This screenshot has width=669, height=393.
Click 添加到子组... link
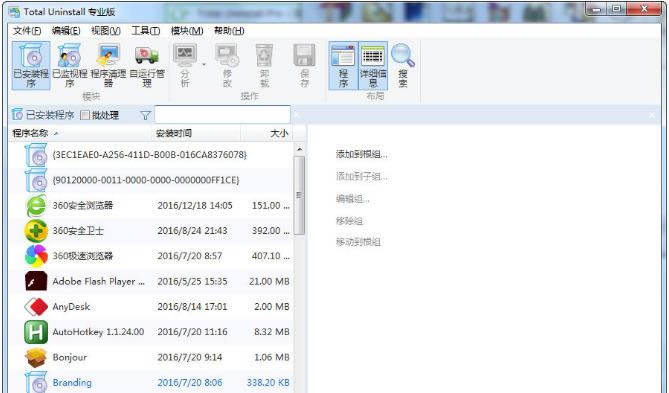click(361, 176)
